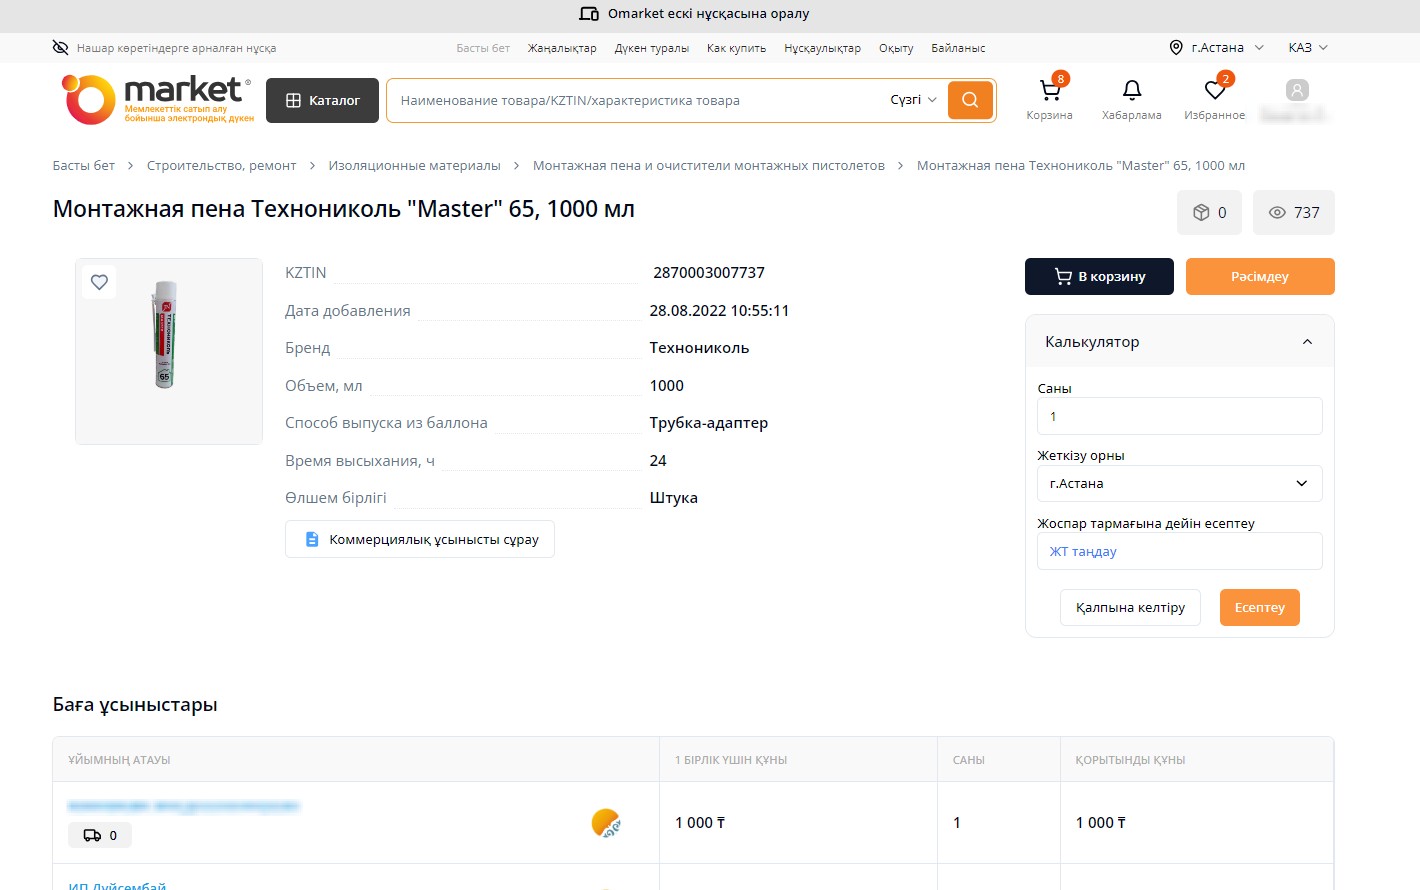Screen dimensions: 1420x890
Task: Click the Omarket logo
Action: pos(158,100)
